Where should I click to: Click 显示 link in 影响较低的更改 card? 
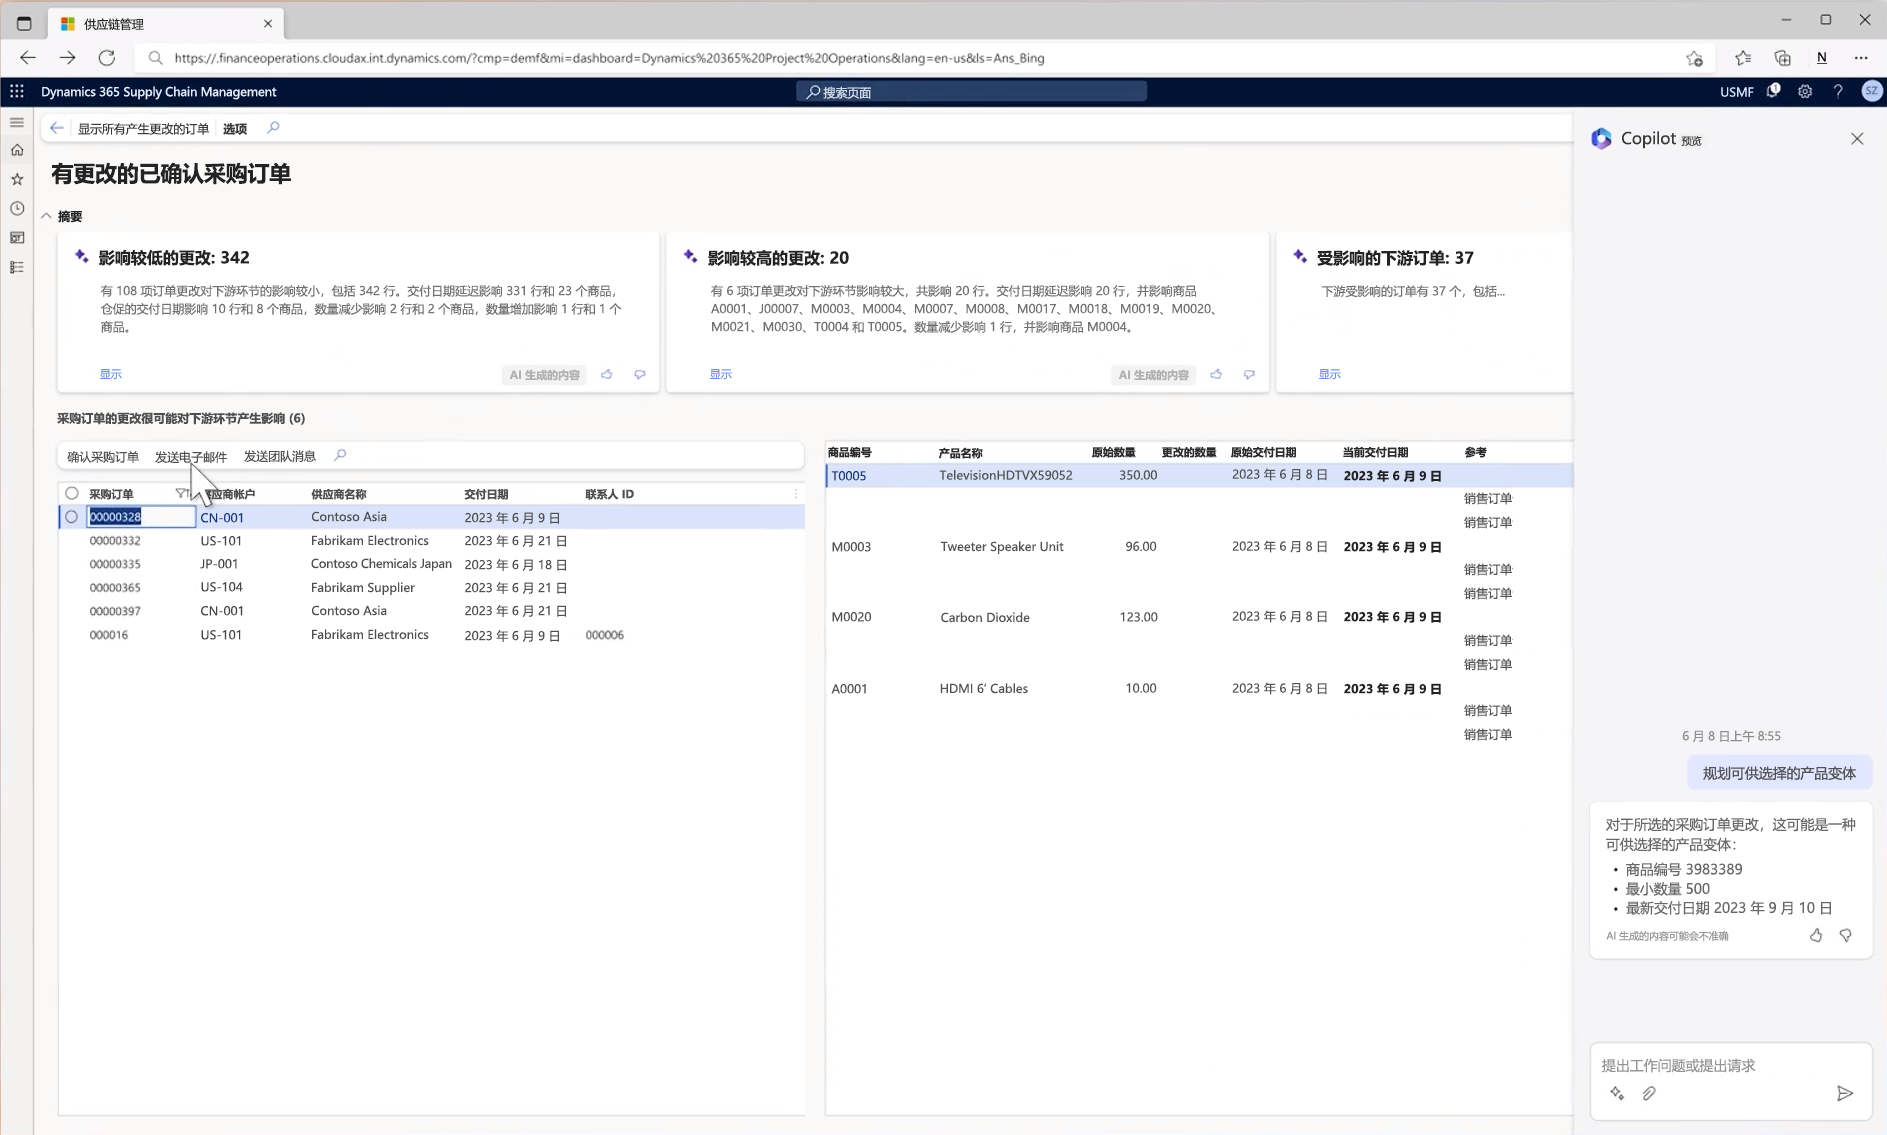(x=111, y=374)
